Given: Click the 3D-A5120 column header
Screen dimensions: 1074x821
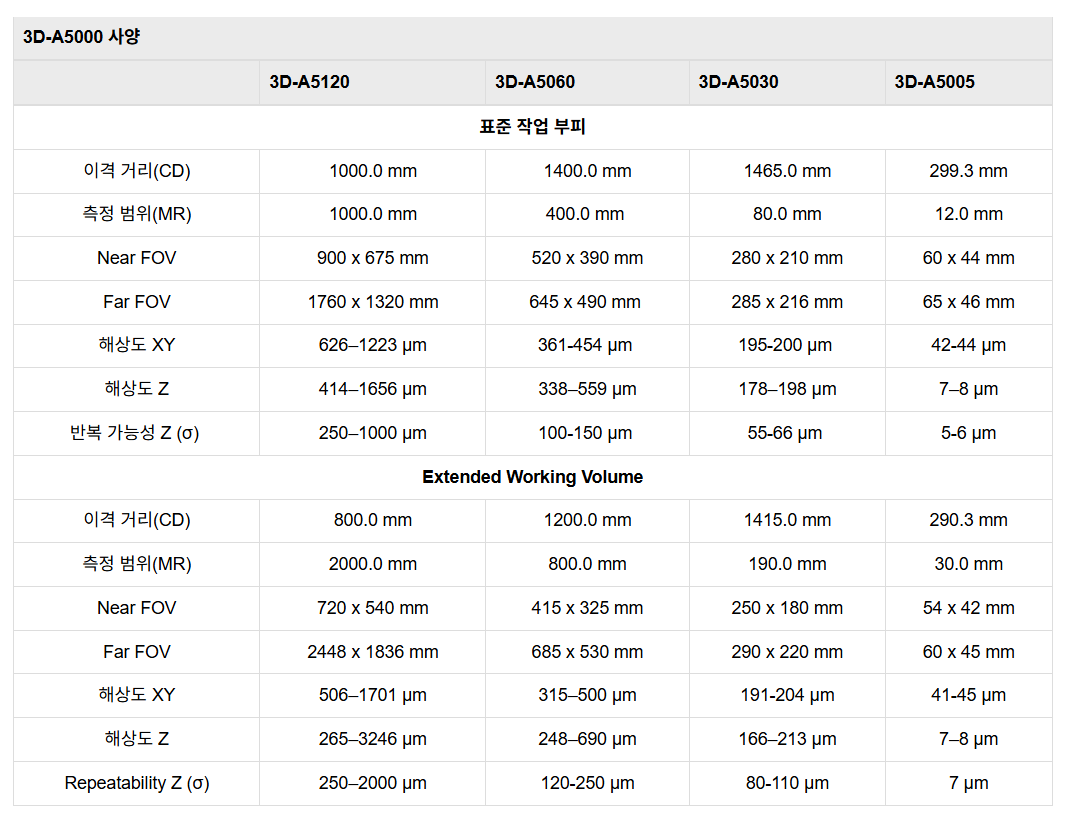Looking at the screenshot, I should pos(309,82).
